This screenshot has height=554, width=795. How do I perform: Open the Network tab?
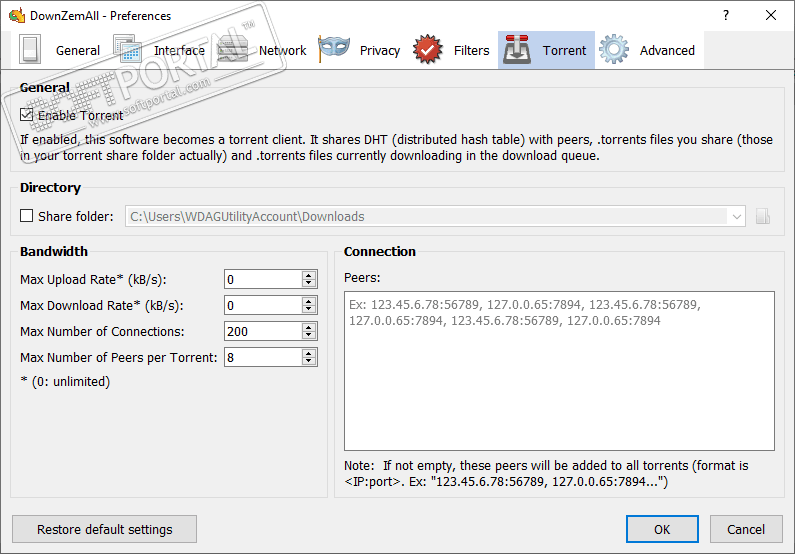262,50
